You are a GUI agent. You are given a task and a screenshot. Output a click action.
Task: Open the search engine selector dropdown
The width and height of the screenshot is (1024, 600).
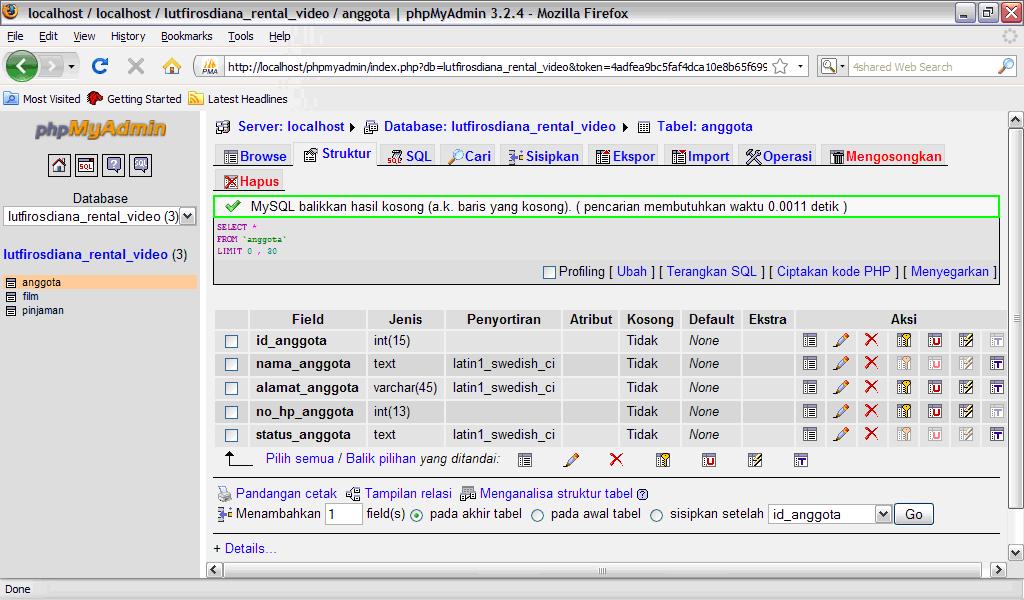pos(833,66)
